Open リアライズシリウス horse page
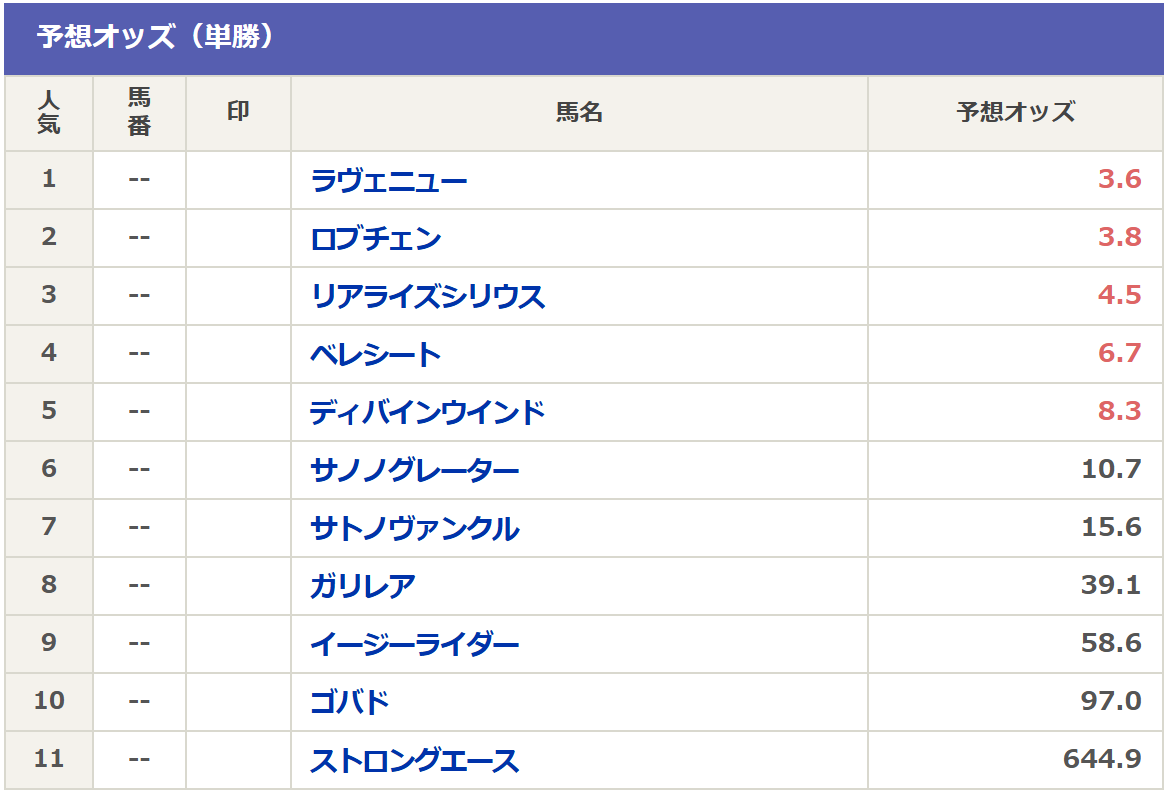Image resolution: width=1170 pixels, height=796 pixels. [428, 297]
